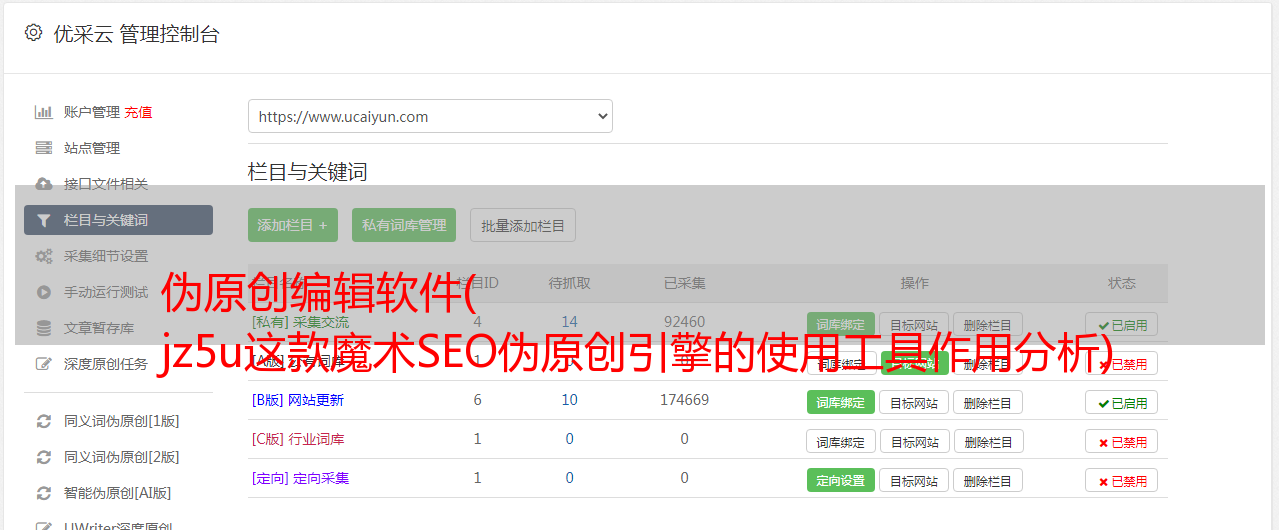1279x530 pixels.
Task: Click 目标网站 in the 行业词库 row
Action: coord(914,441)
